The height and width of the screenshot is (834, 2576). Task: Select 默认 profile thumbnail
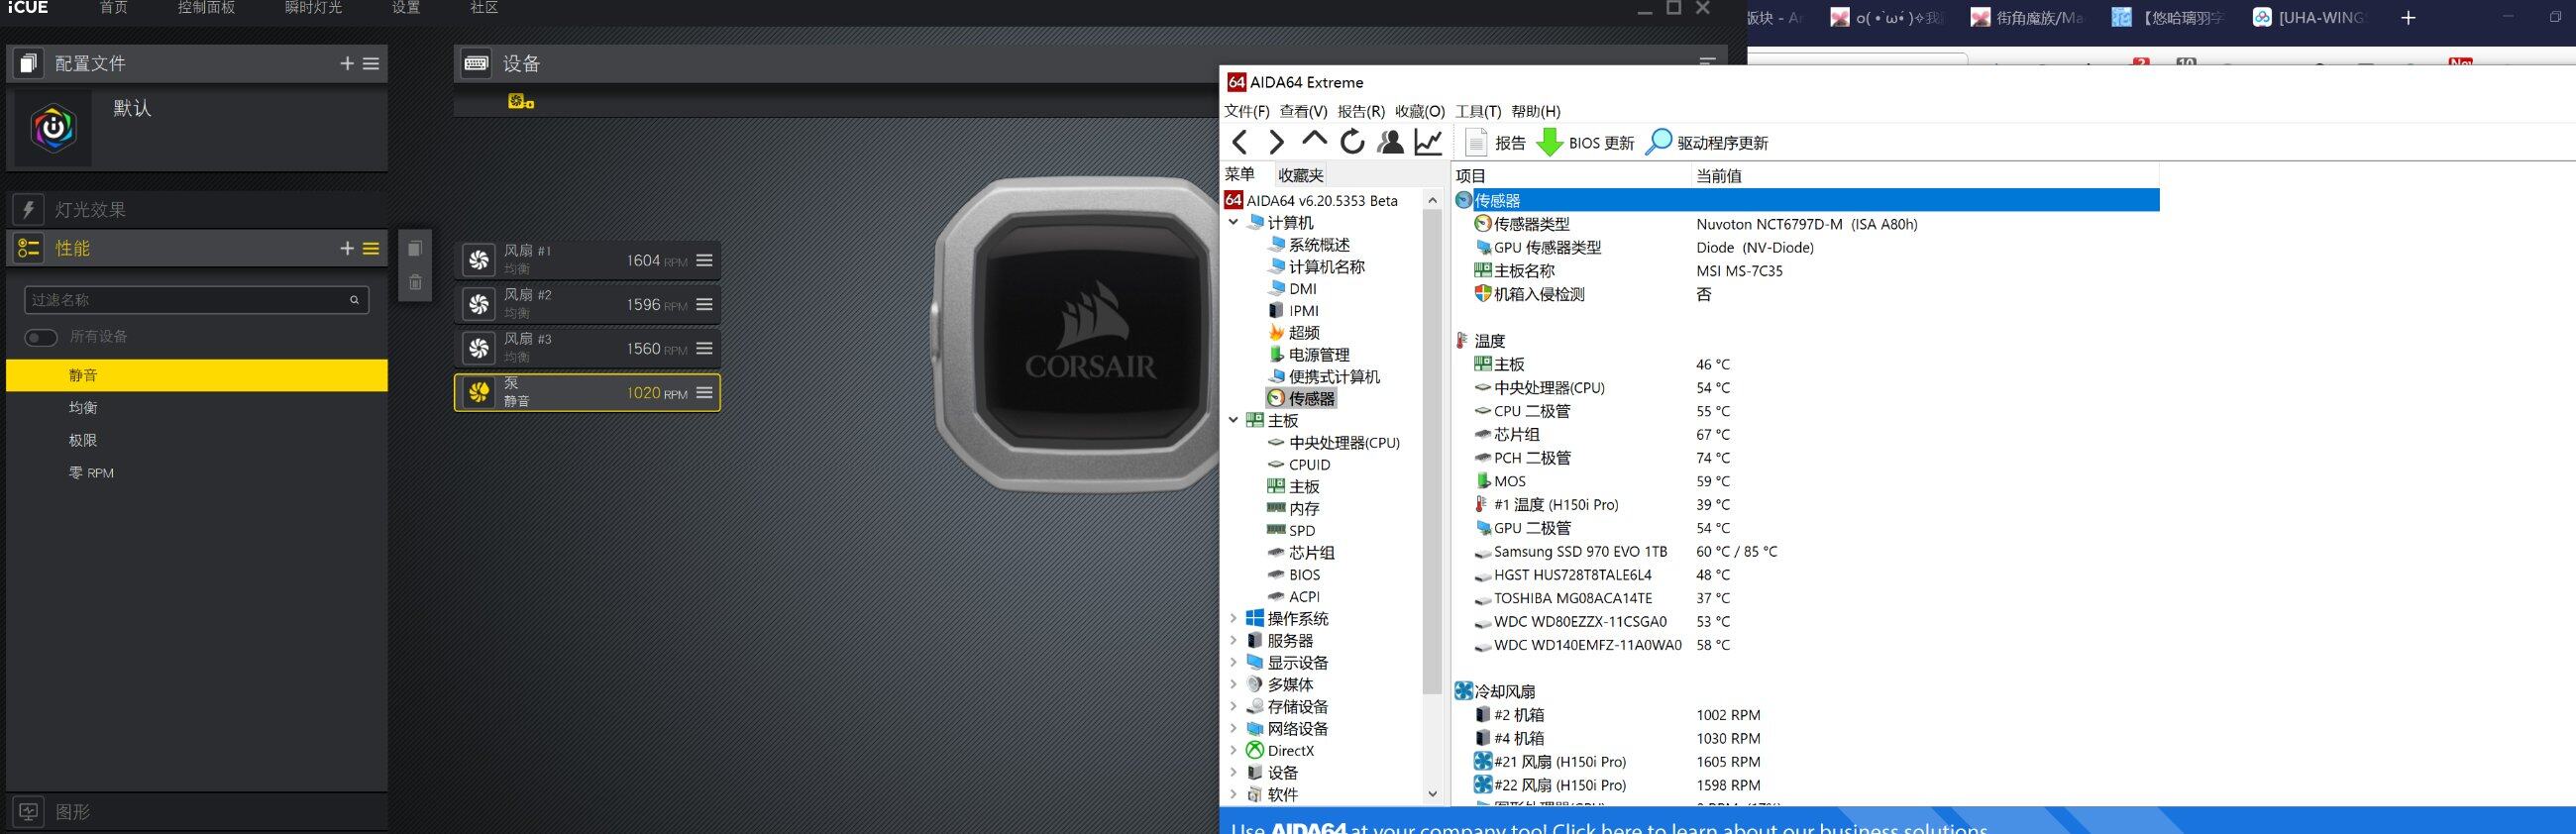coord(53,128)
